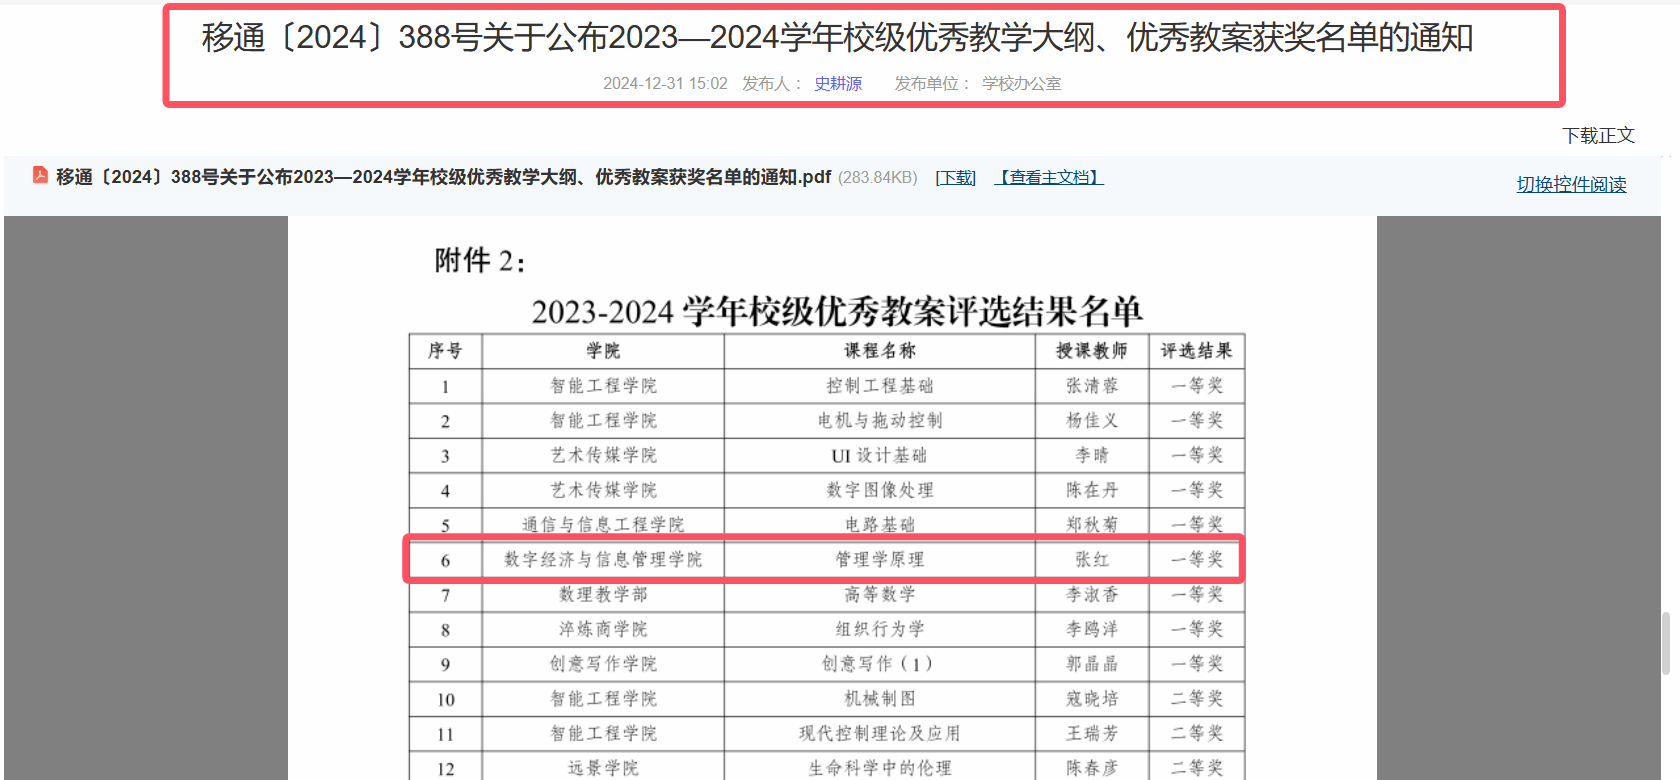Click teacher cell 张红
Viewport: 1680px width, 780px height.
[1092, 560]
